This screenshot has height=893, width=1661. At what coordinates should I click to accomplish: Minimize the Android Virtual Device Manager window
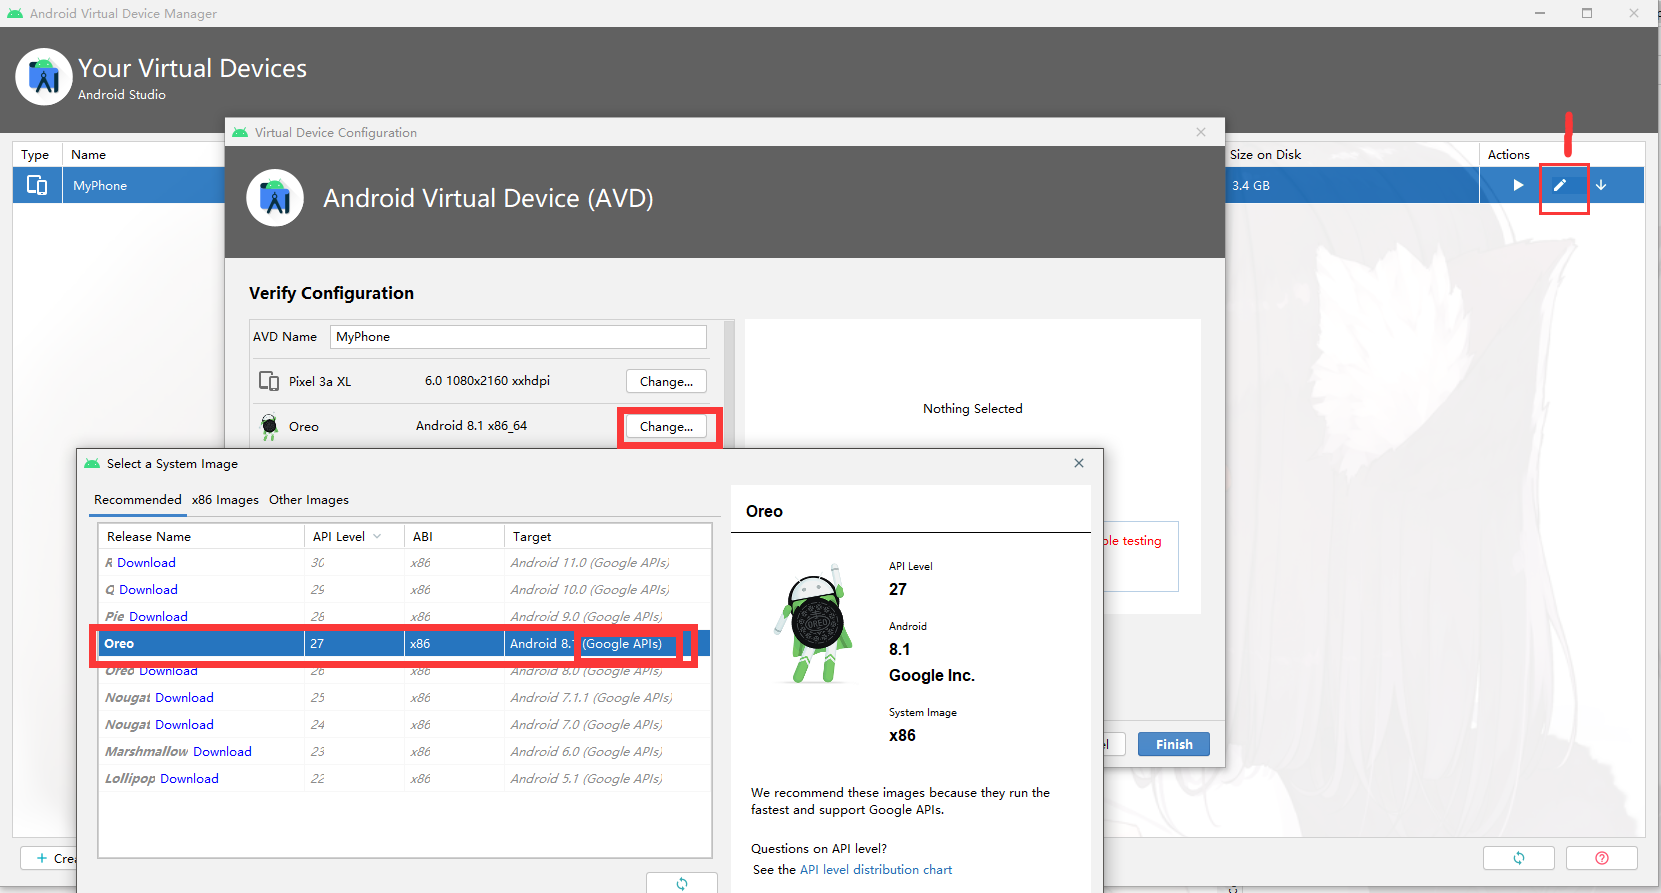[x=1540, y=13]
